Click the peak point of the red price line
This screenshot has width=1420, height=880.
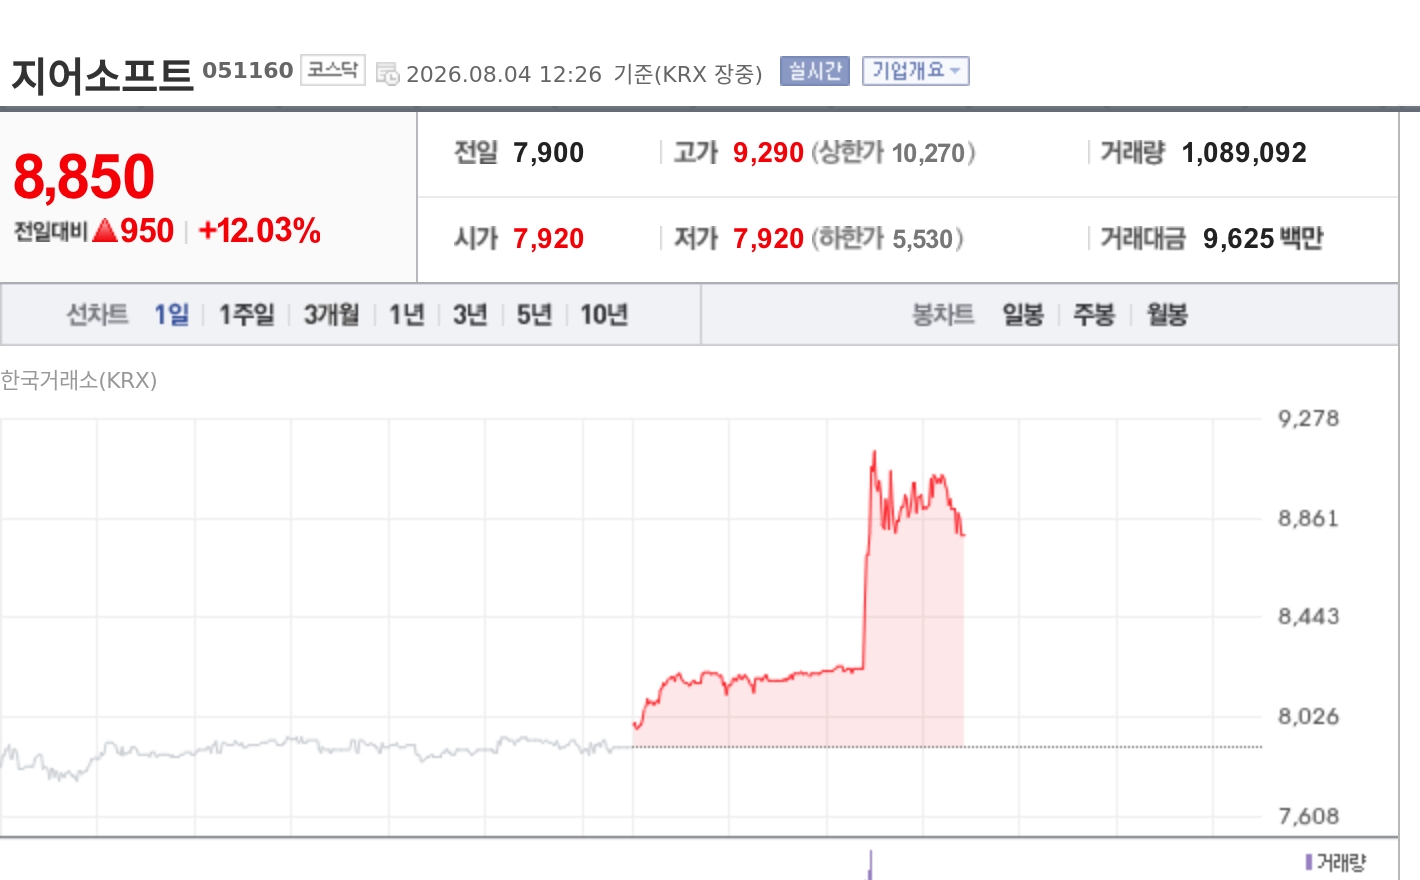(x=874, y=452)
